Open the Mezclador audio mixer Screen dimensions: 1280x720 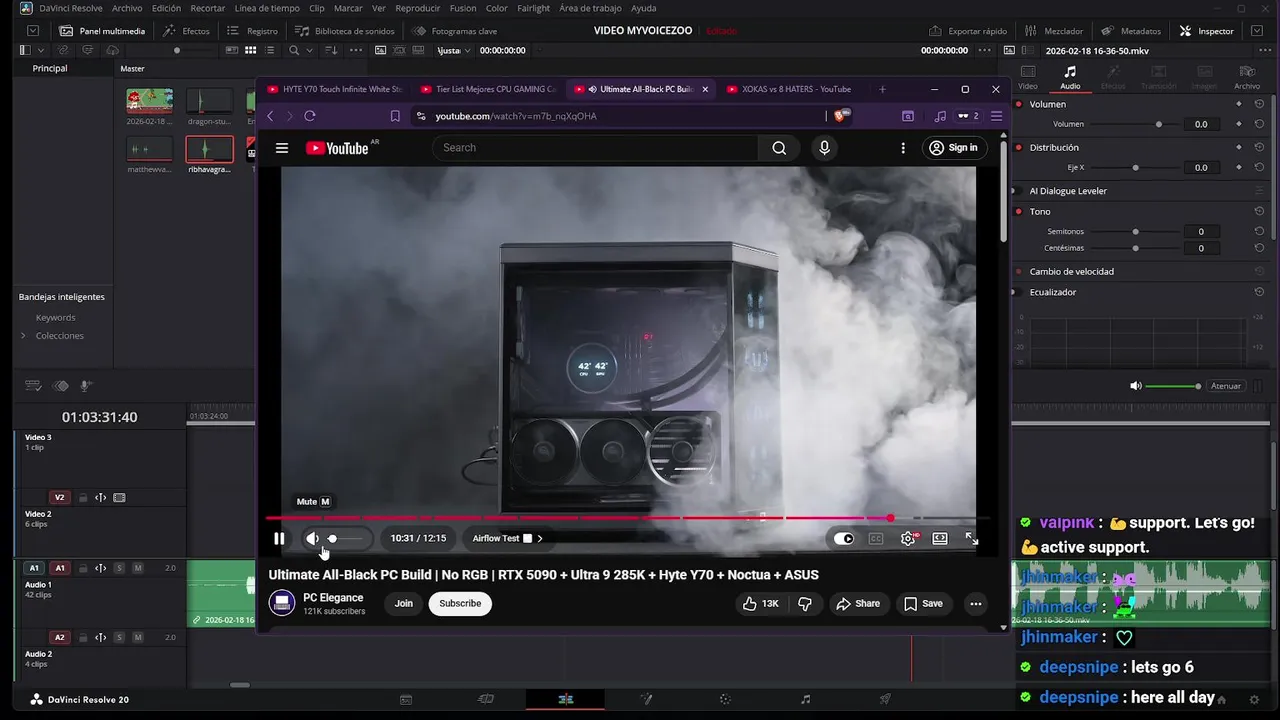click(x=1053, y=31)
